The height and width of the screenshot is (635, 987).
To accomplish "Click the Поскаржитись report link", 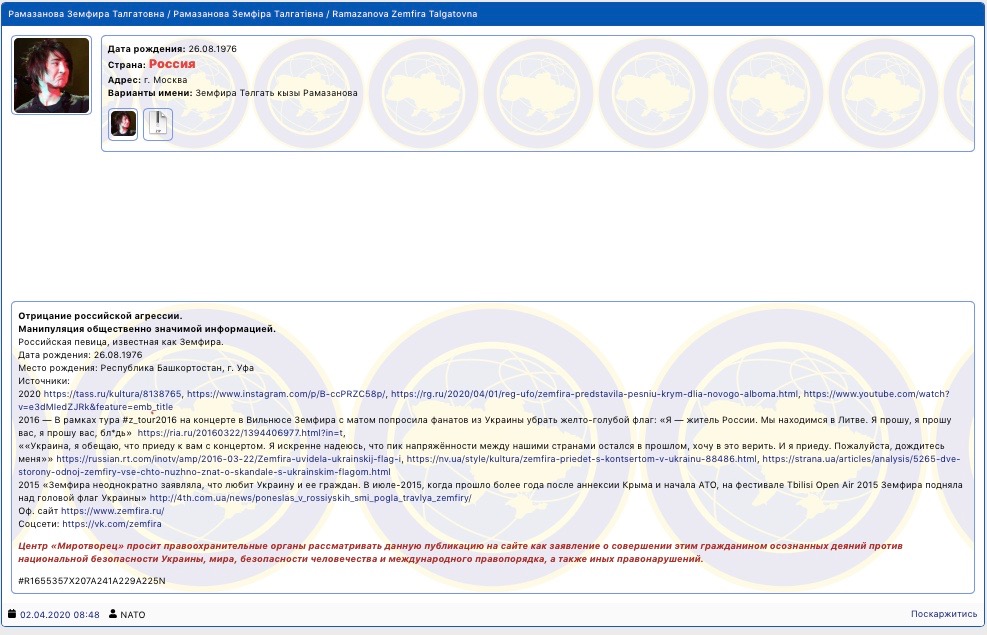I will point(944,614).
